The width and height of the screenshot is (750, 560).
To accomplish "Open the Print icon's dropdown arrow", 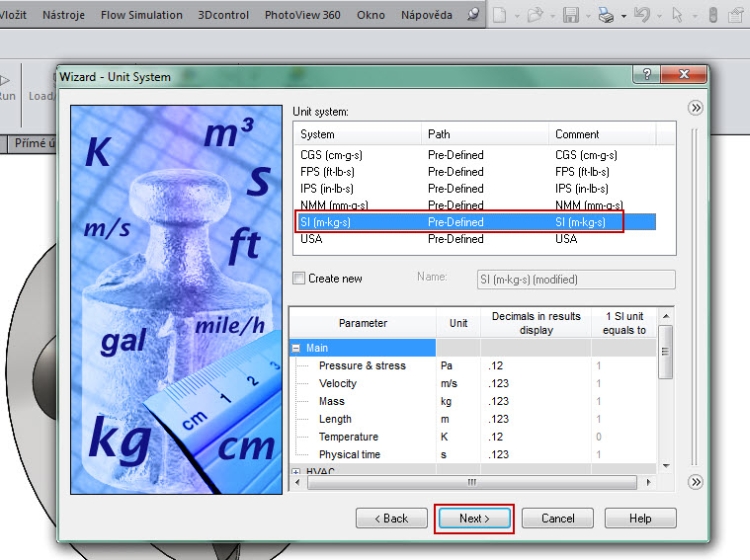I will 624,16.
